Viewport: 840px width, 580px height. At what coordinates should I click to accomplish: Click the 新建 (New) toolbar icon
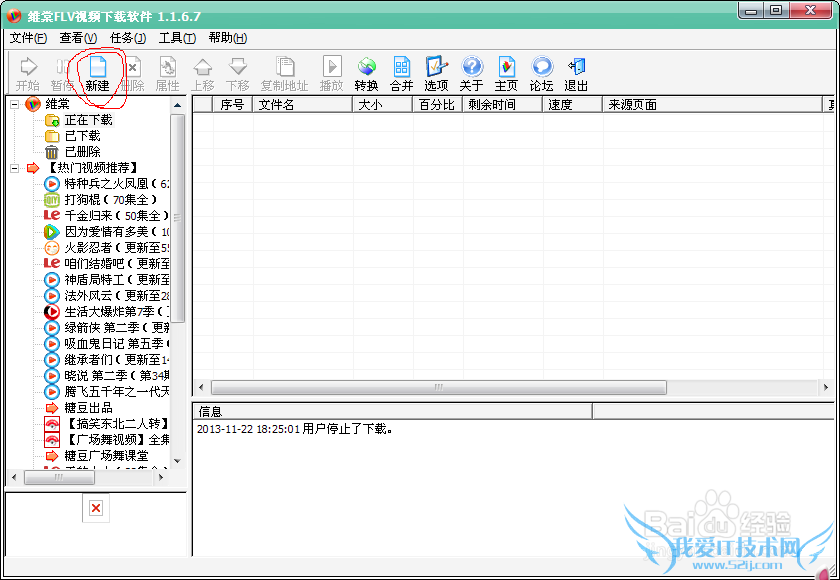point(98,73)
